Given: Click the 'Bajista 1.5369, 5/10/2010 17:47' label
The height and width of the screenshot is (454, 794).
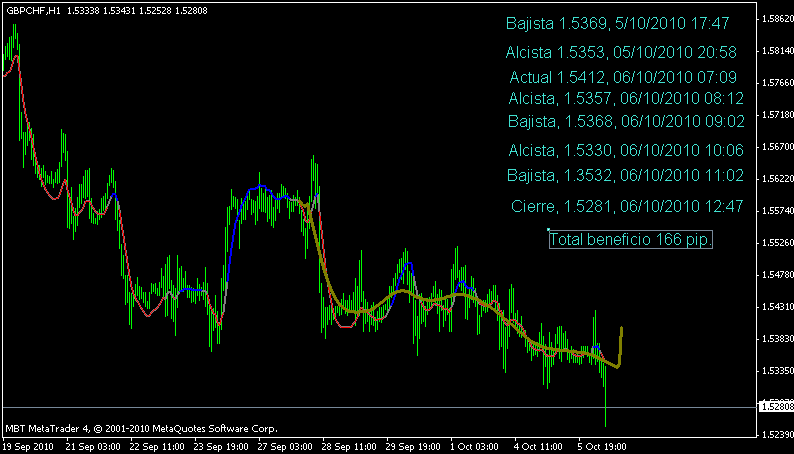Looking at the screenshot, I should click(618, 23).
